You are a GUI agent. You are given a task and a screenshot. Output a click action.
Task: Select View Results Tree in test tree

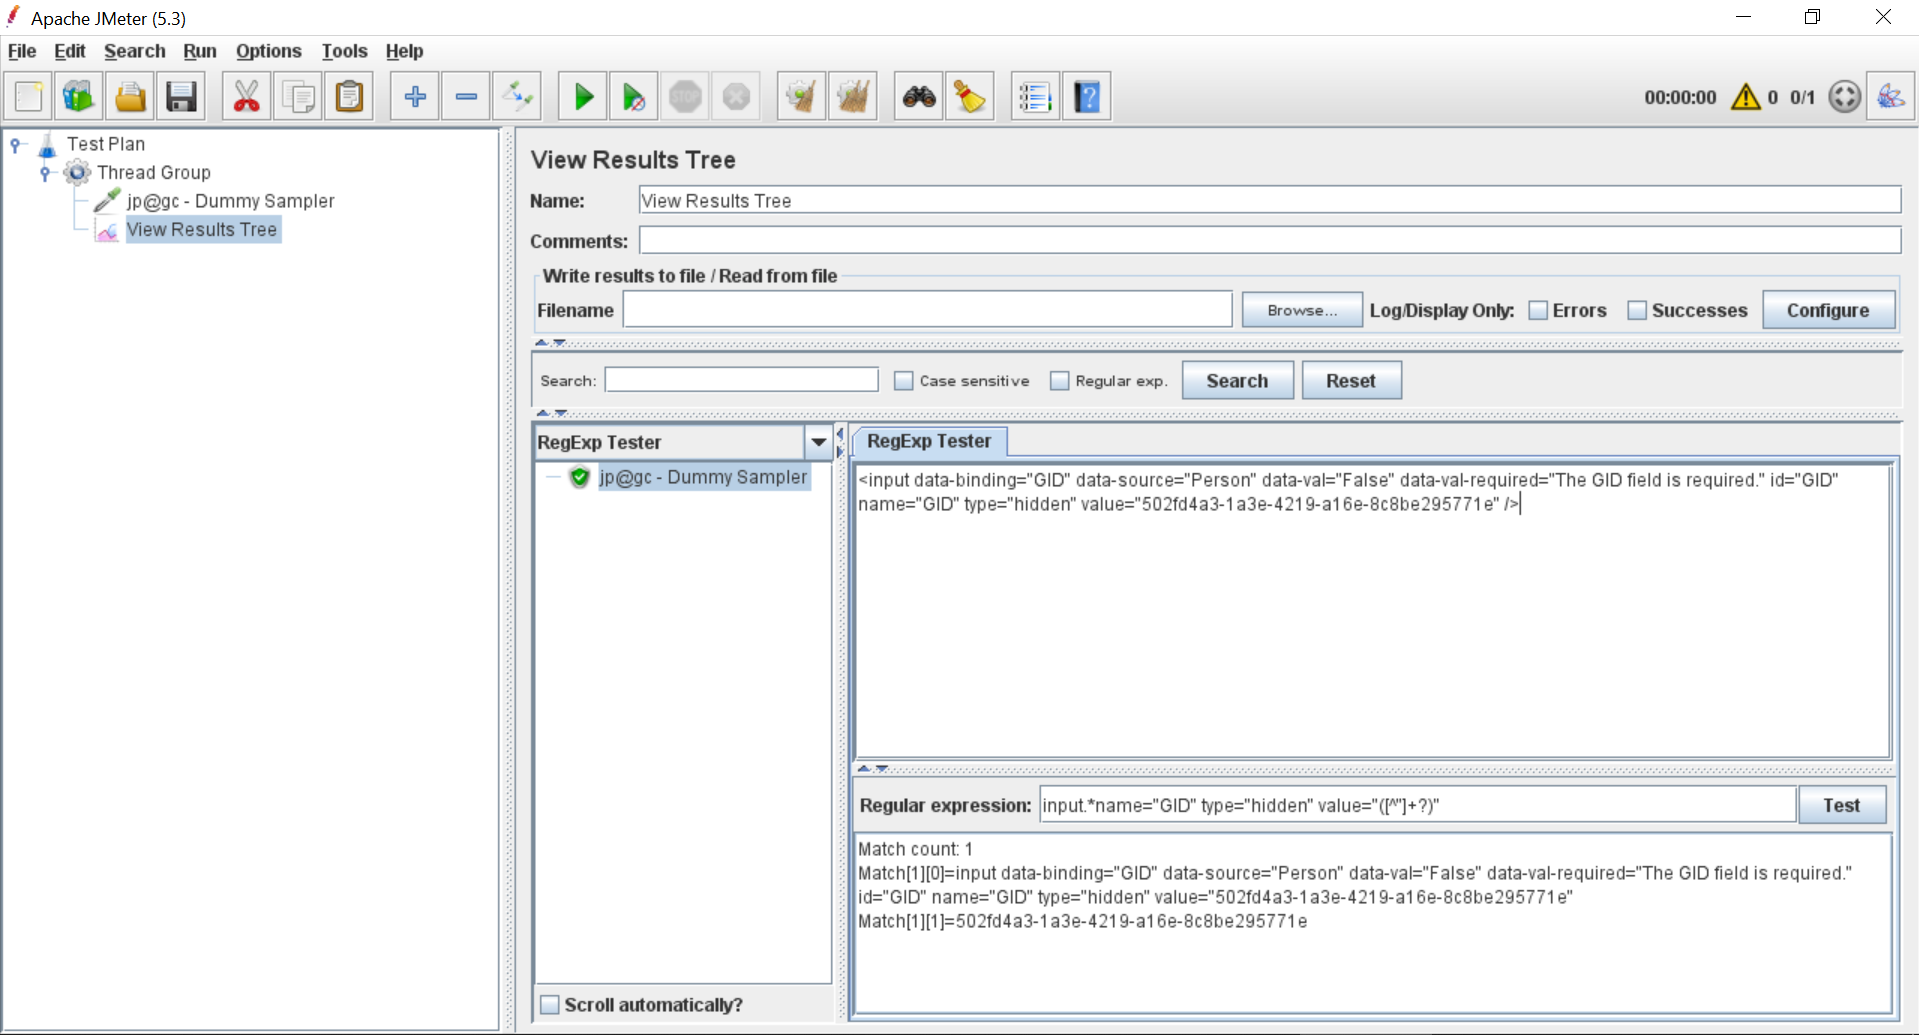(202, 229)
